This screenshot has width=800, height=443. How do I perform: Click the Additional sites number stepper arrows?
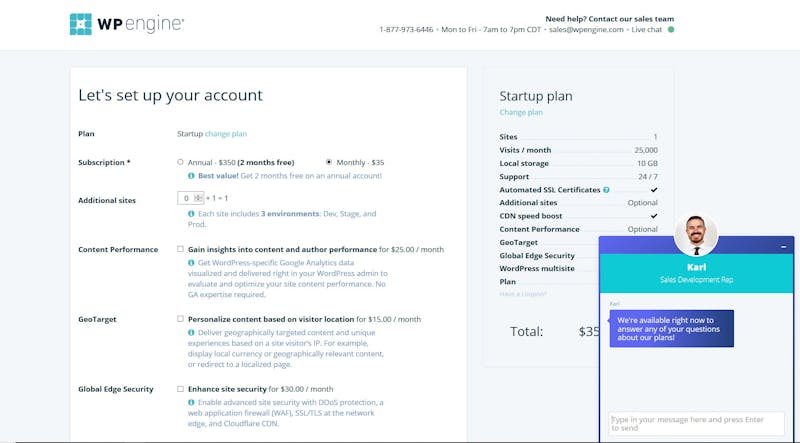[198, 198]
